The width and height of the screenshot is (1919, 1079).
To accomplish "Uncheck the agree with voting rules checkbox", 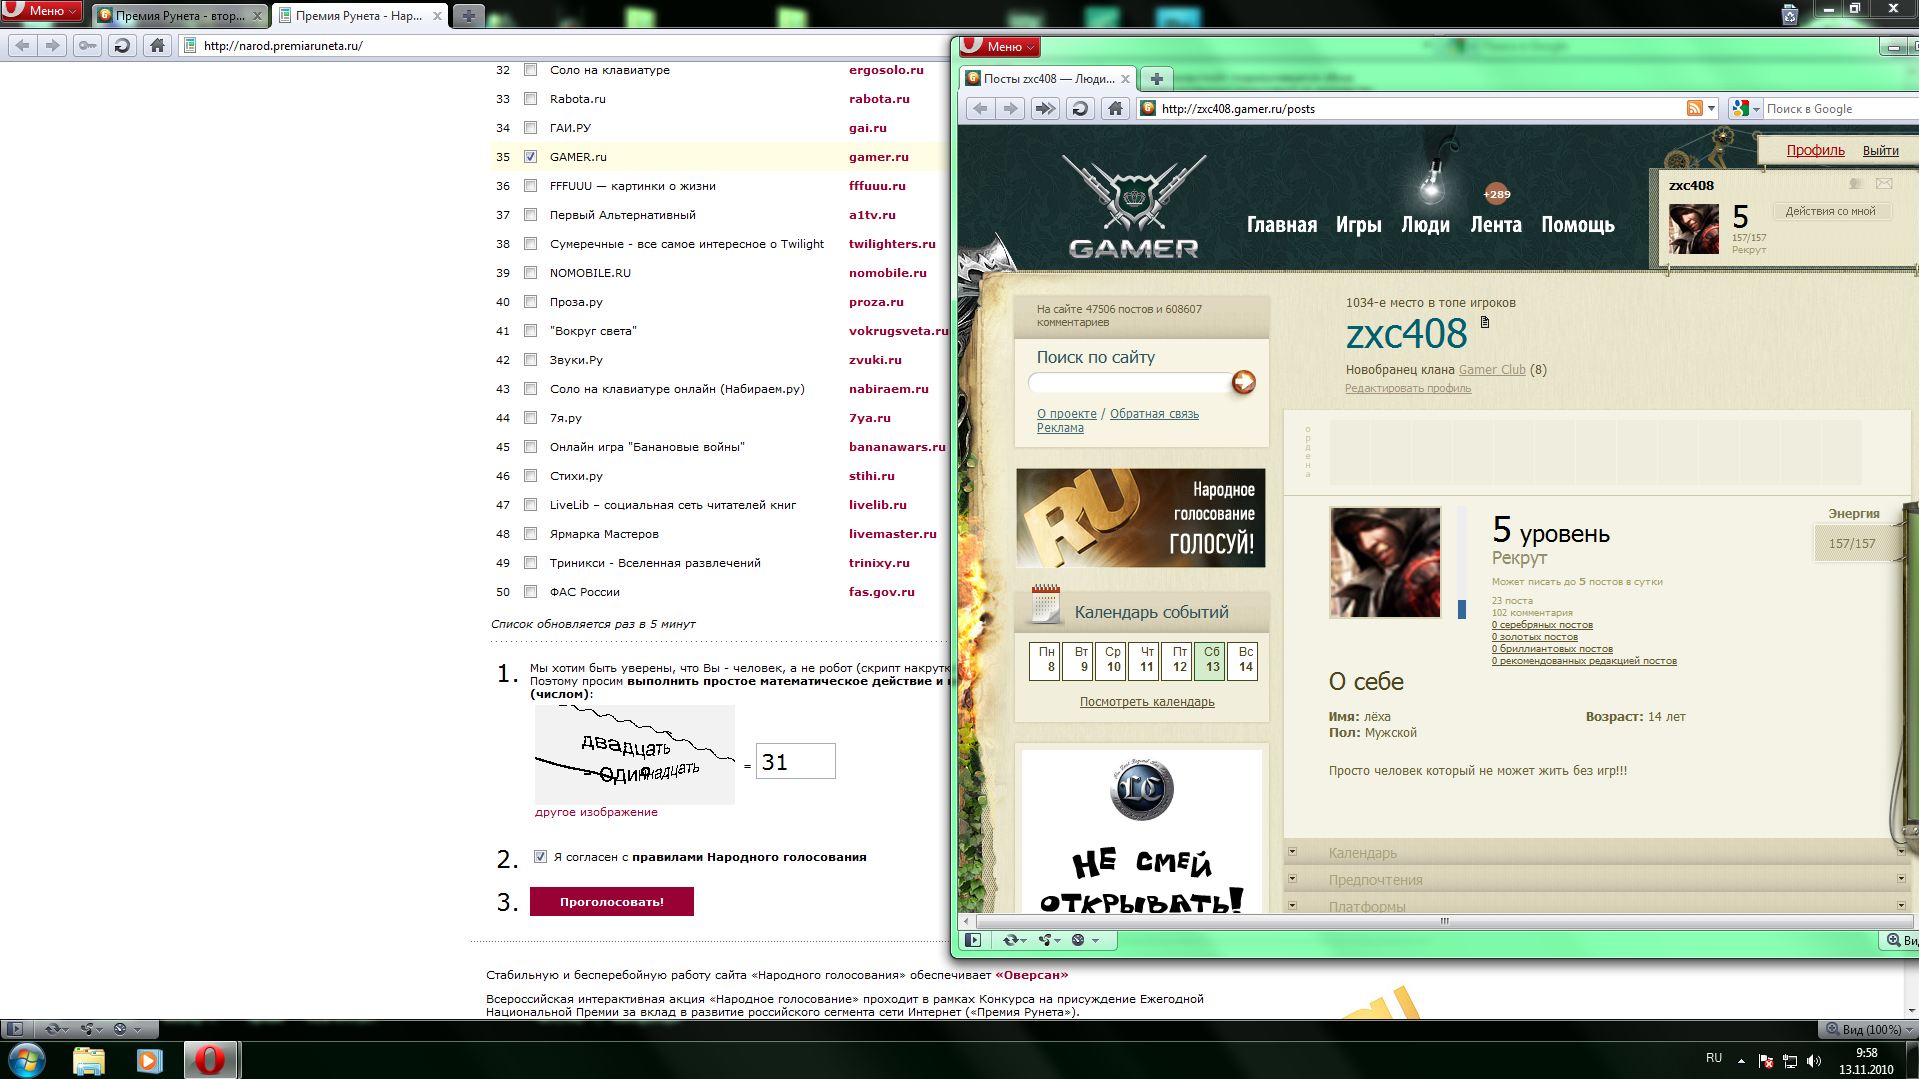I will click(540, 857).
